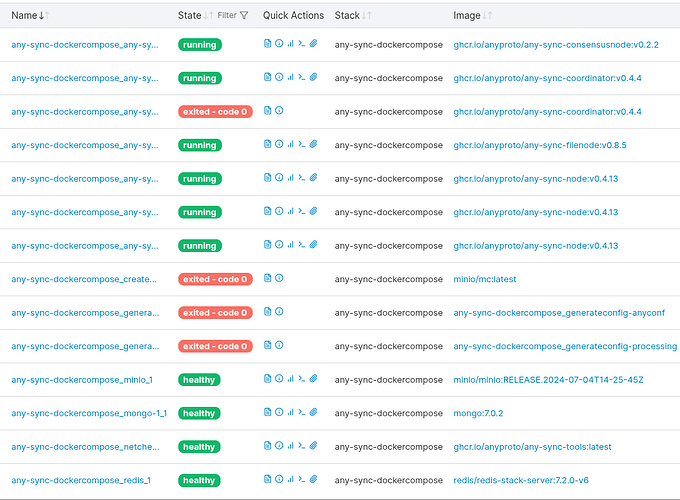
Task: Open the minio/mc:latest image link
Action: pos(485,279)
